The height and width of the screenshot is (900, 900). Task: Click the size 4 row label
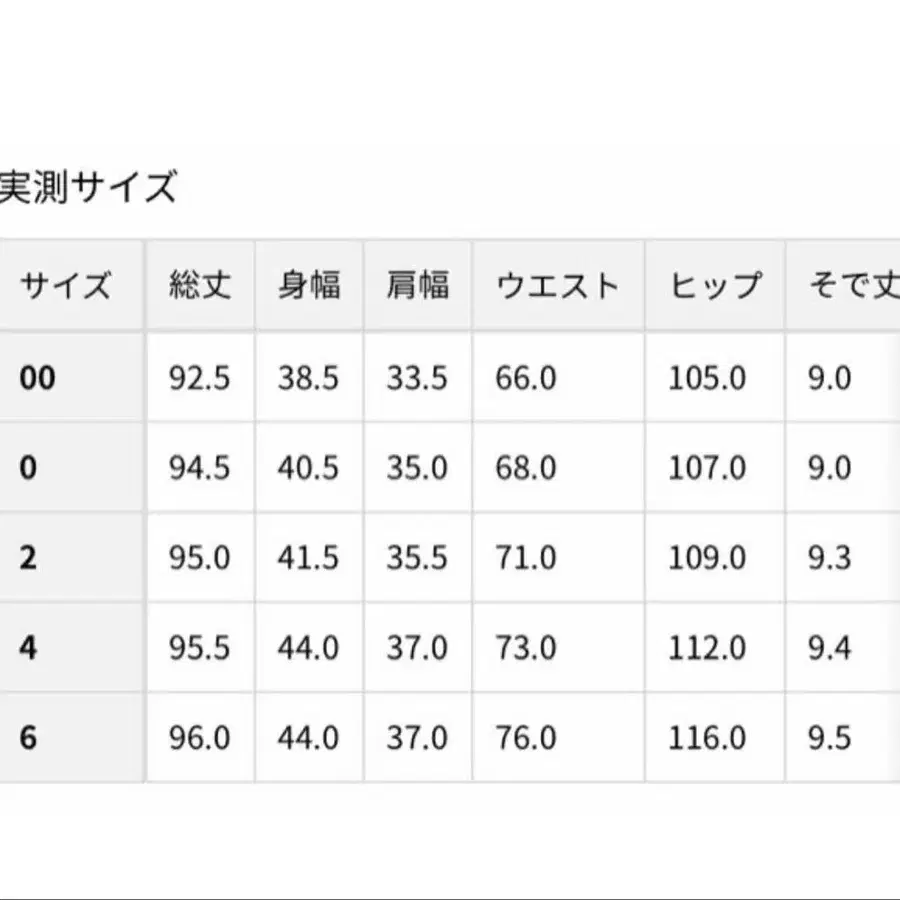[x=28, y=648]
